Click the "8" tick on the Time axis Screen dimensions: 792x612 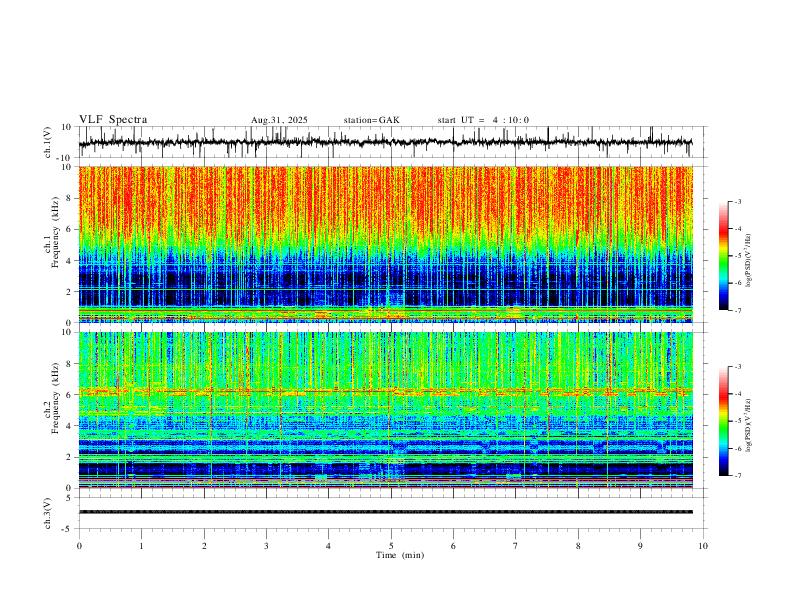pos(578,546)
